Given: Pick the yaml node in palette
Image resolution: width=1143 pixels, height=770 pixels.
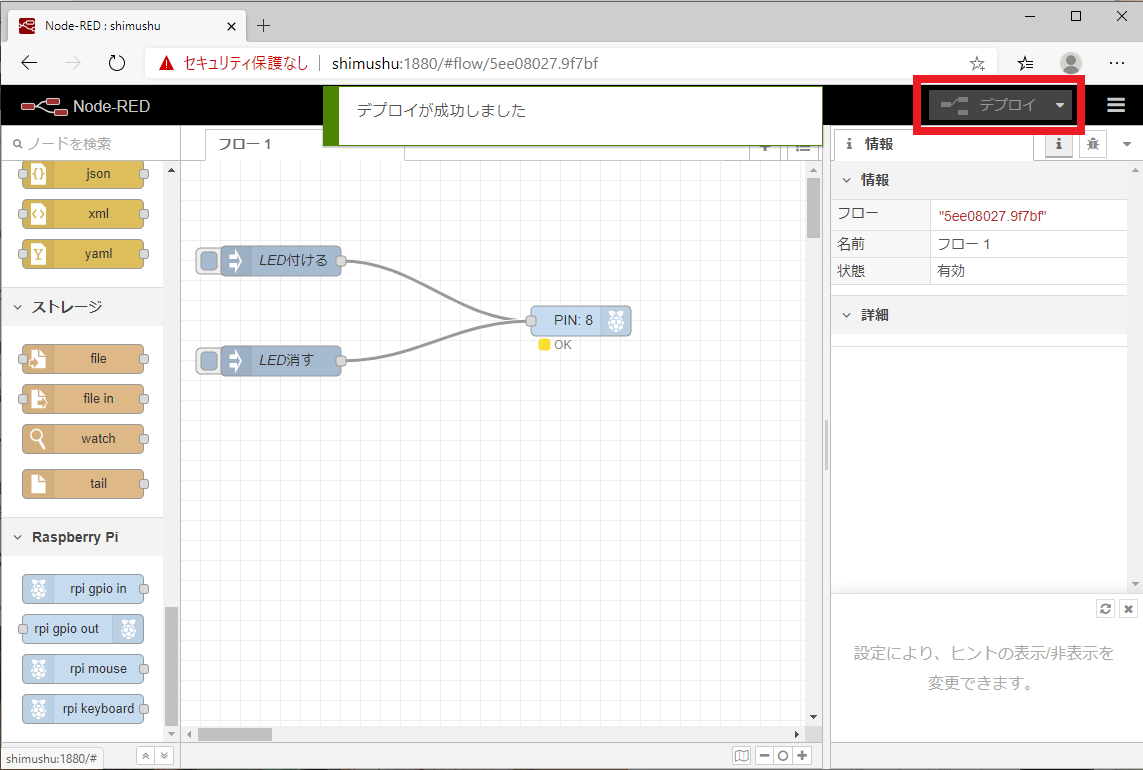Looking at the screenshot, I should click(x=83, y=254).
